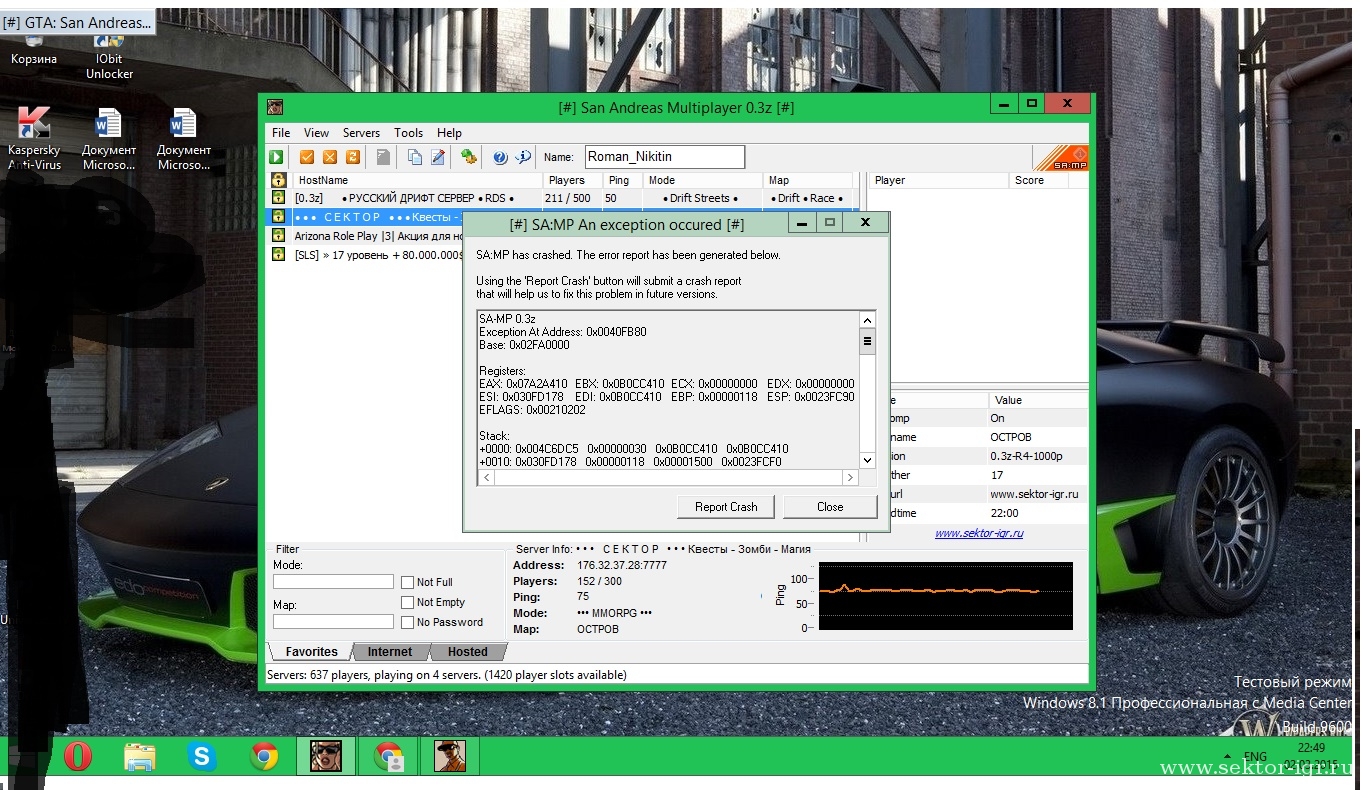Click the green Connect play icon
The height and width of the screenshot is (790, 1366).
tap(276, 157)
